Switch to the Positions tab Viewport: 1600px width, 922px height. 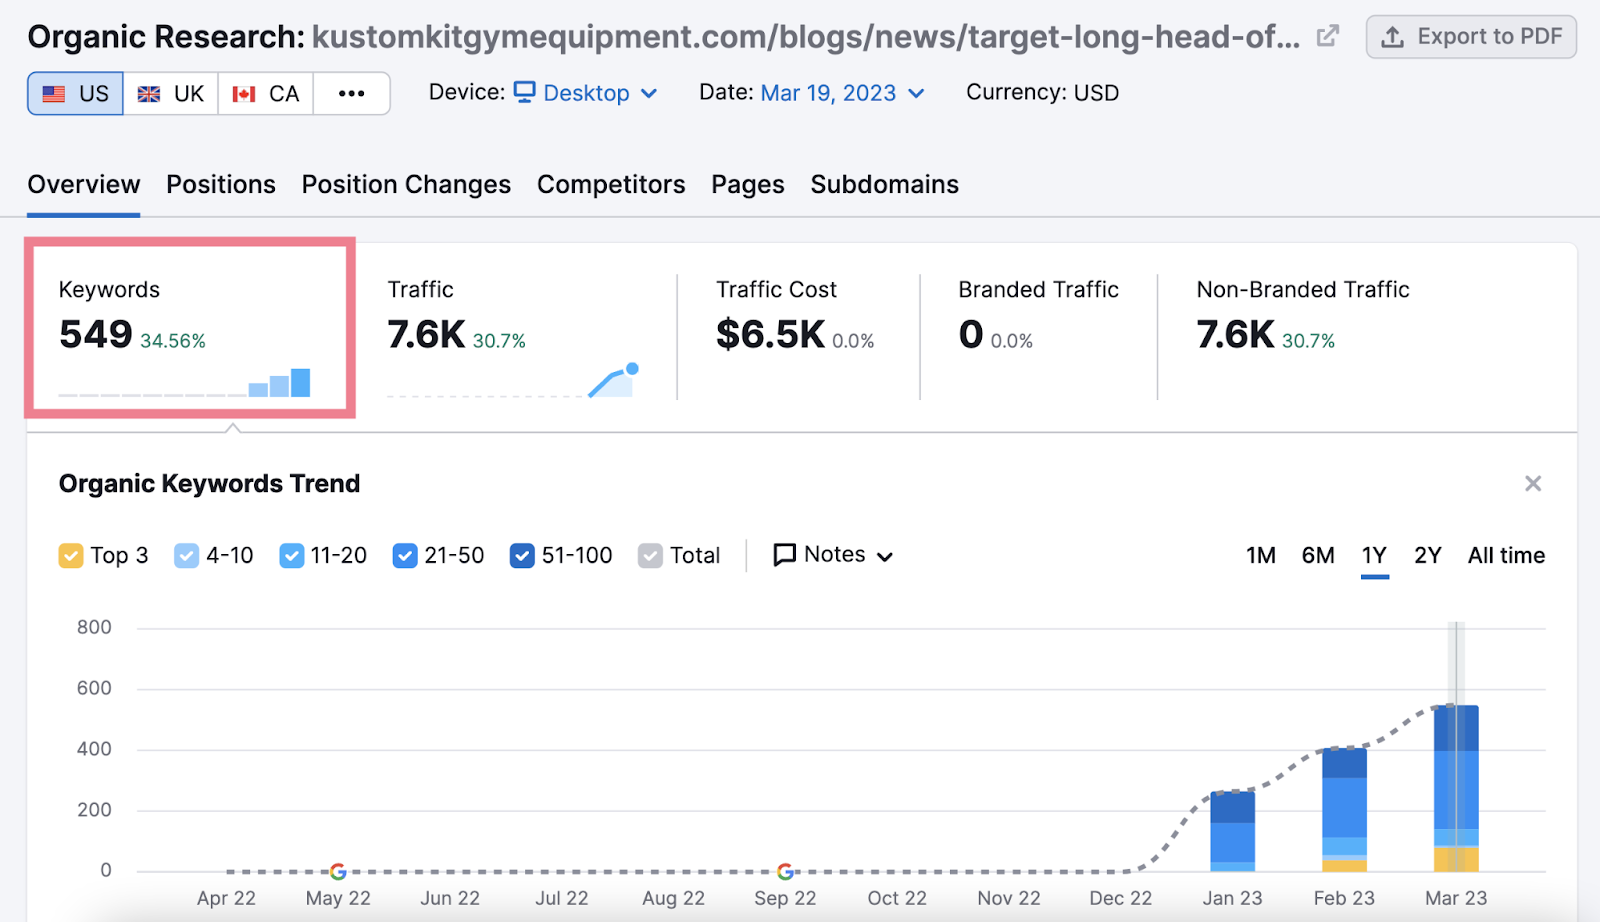tap(220, 184)
